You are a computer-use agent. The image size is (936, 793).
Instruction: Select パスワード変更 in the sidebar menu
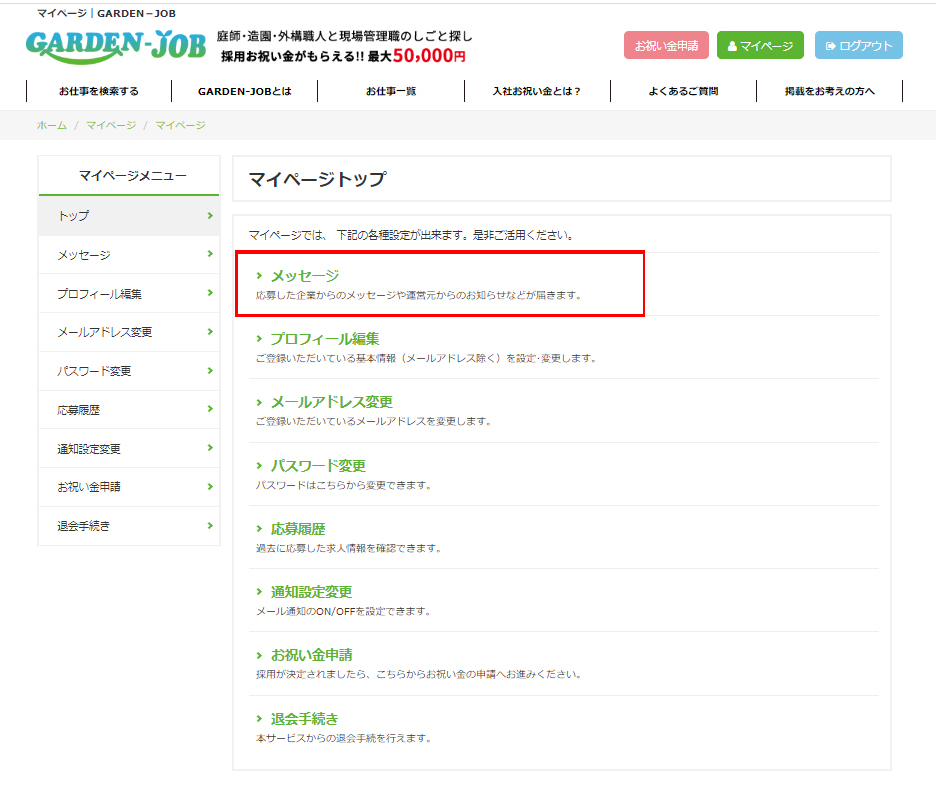pos(129,371)
